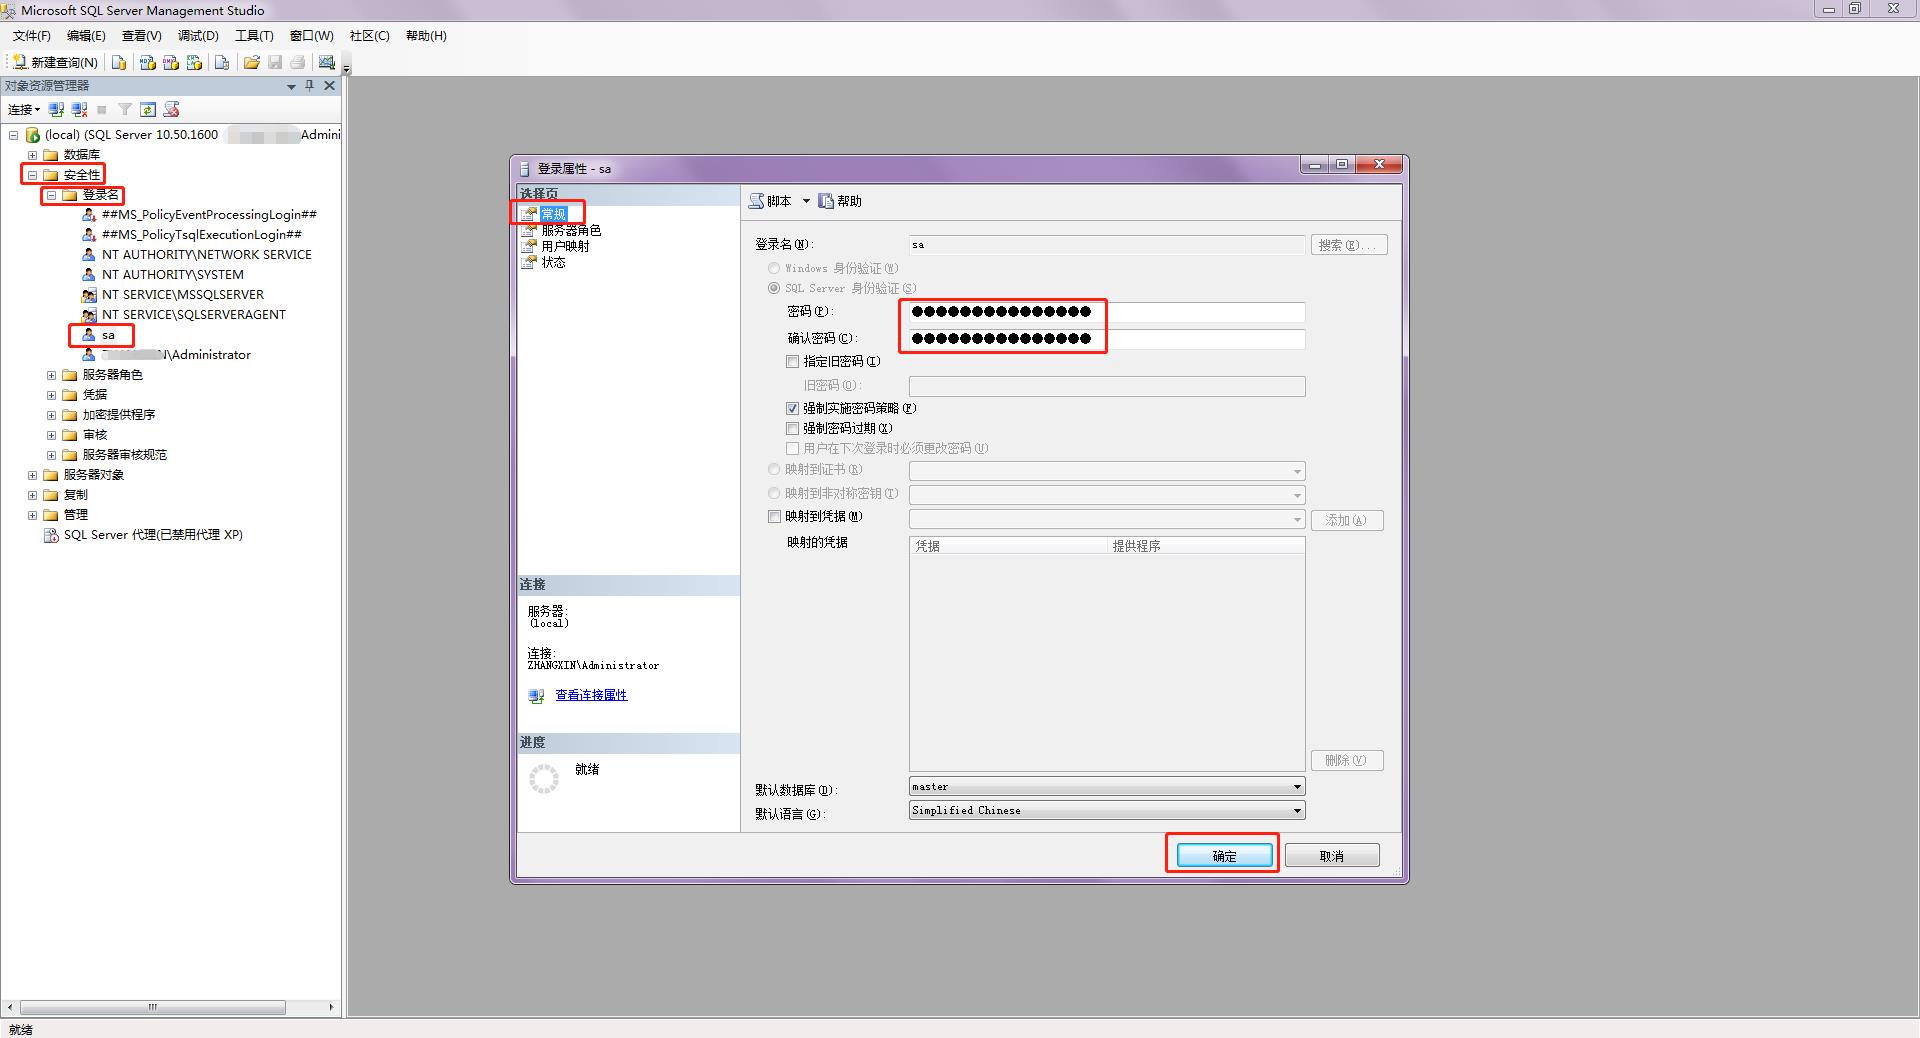This screenshot has width=1920, height=1038.
Task: Enable enforce password expiration (强制密码过期)
Action: point(792,428)
